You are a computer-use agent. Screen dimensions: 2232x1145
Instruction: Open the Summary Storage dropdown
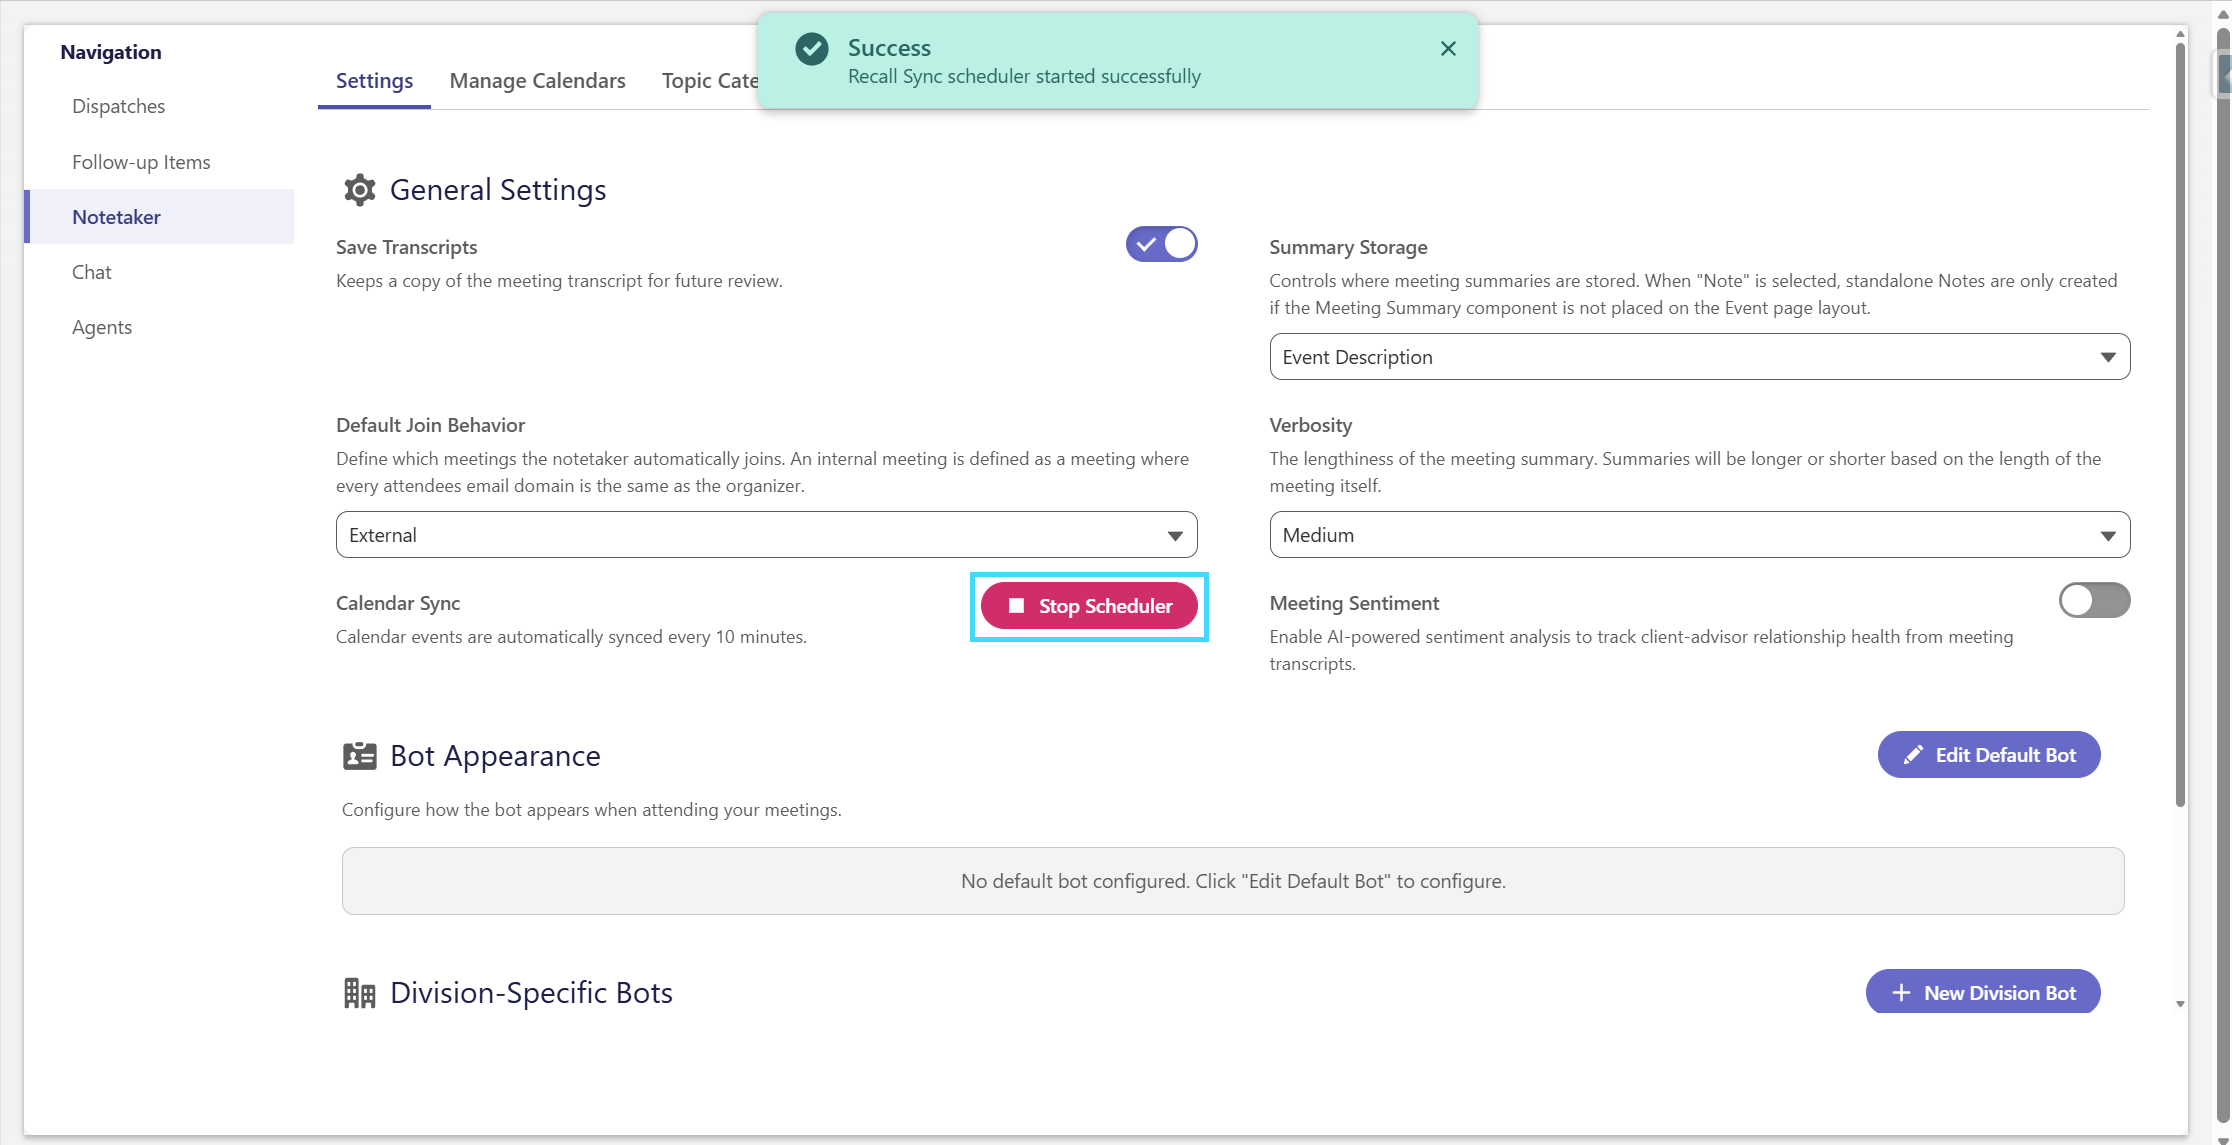[x=1699, y=357]
